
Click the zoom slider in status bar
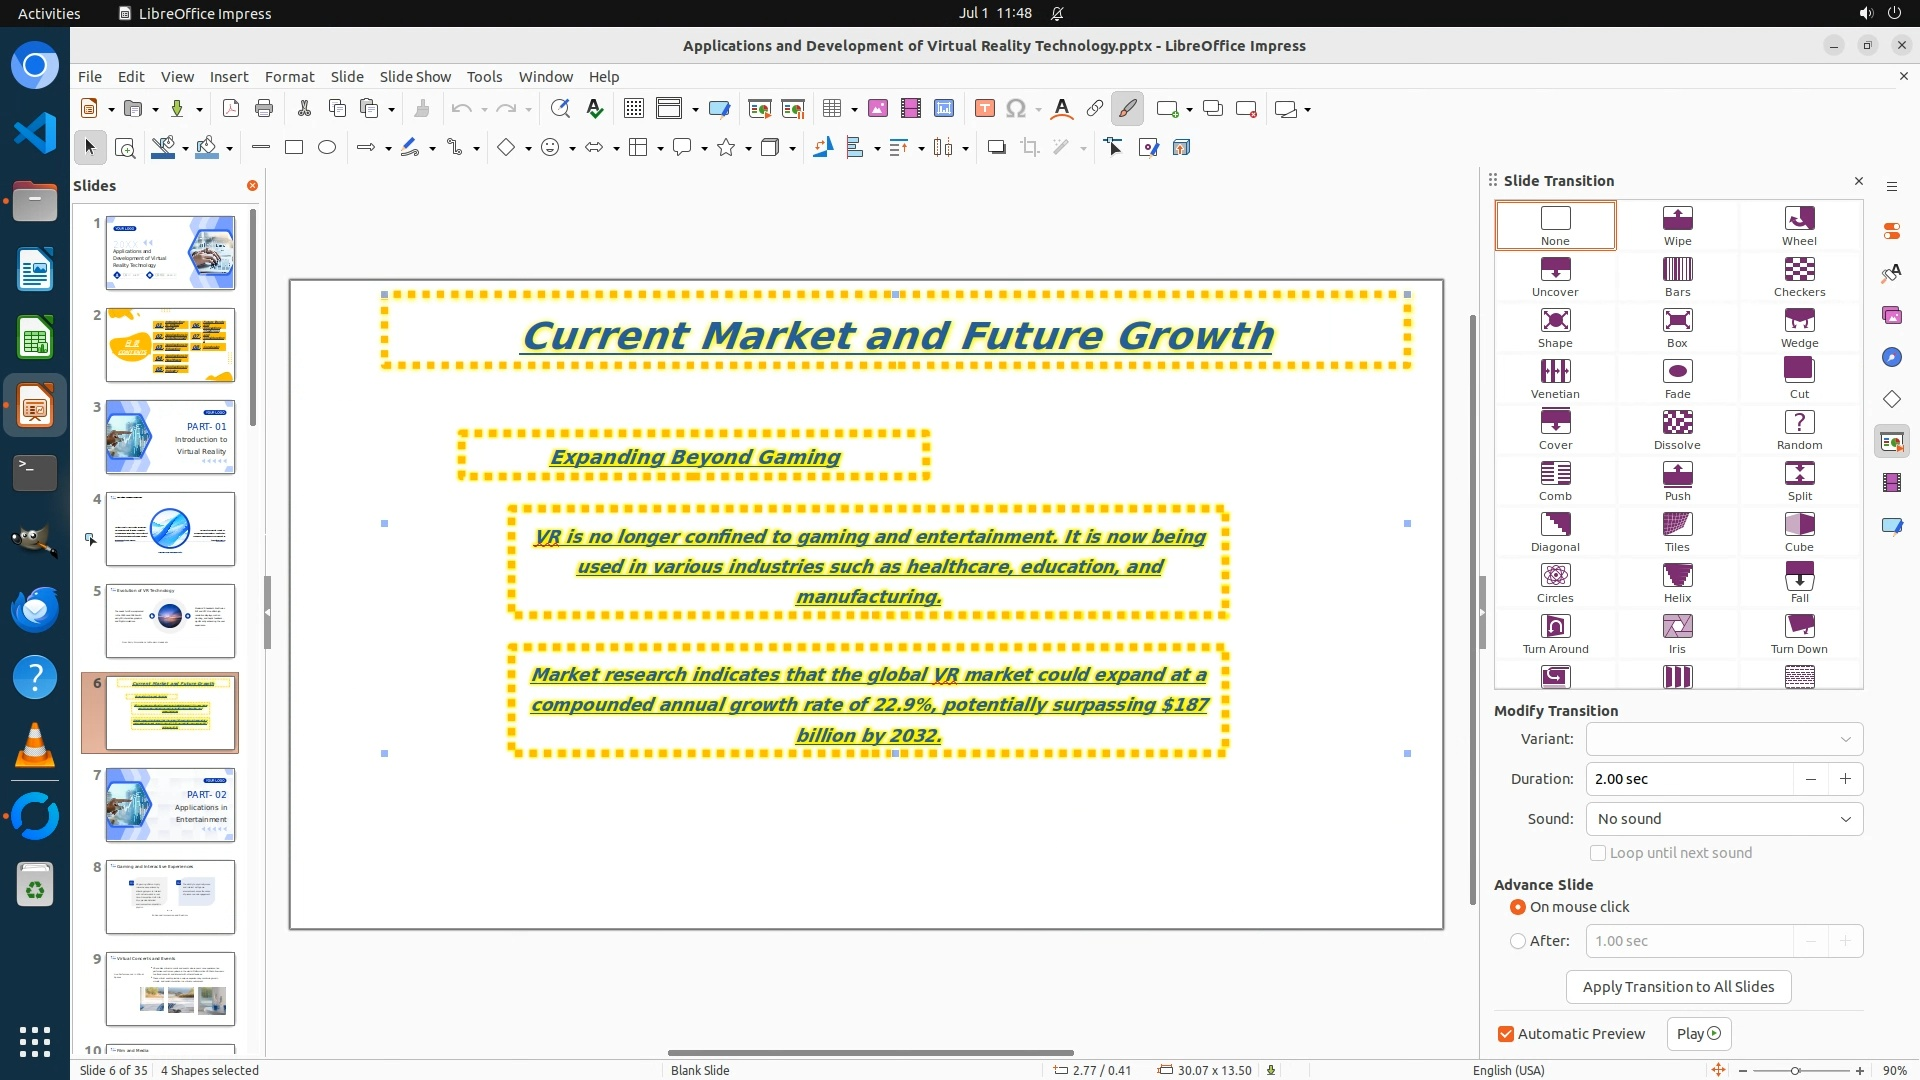coord(1795,1071)
